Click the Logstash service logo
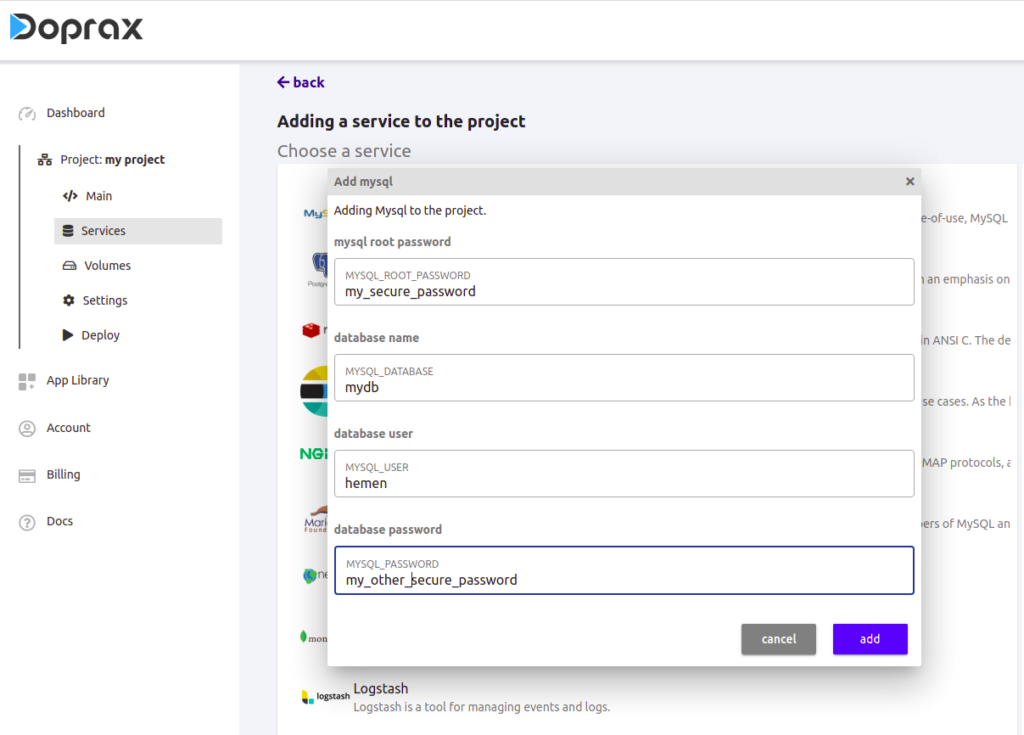The height and width of the screenshot is (735, 1024). (325, 696)
